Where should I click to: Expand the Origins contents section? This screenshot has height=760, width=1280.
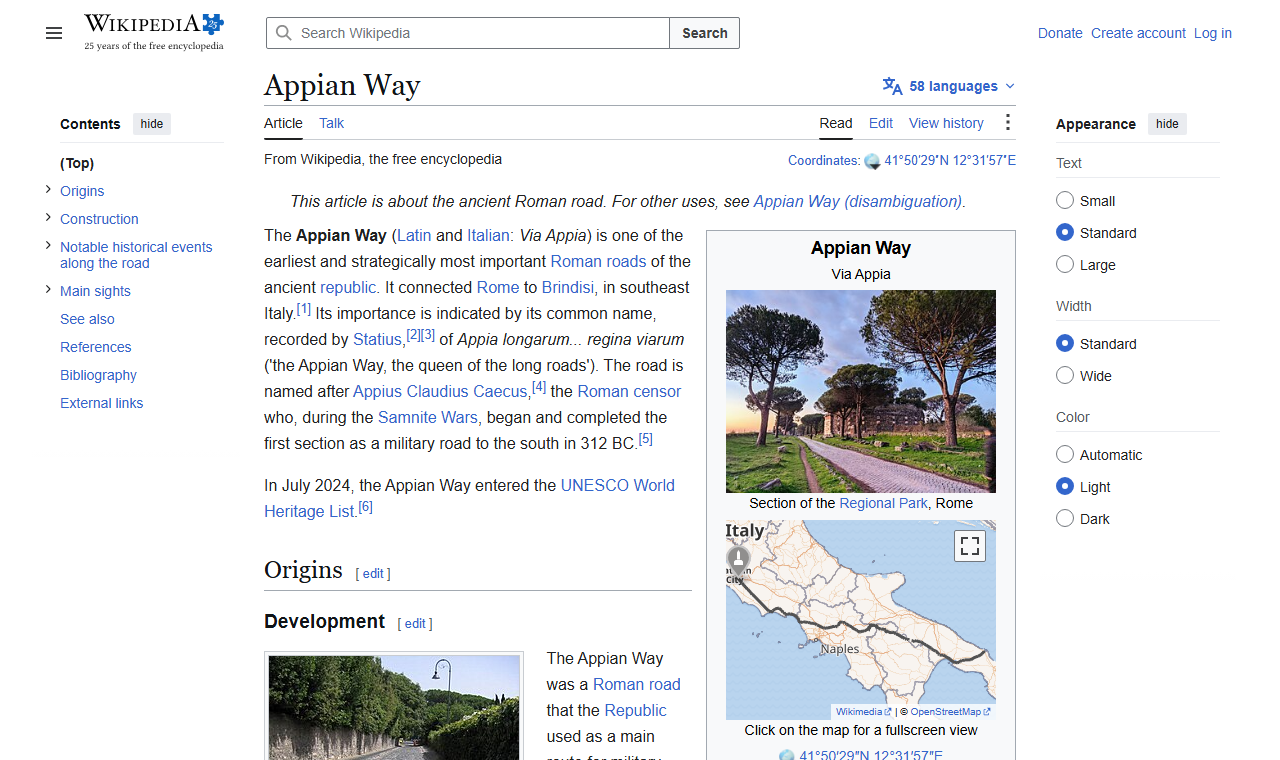point(48,189)
